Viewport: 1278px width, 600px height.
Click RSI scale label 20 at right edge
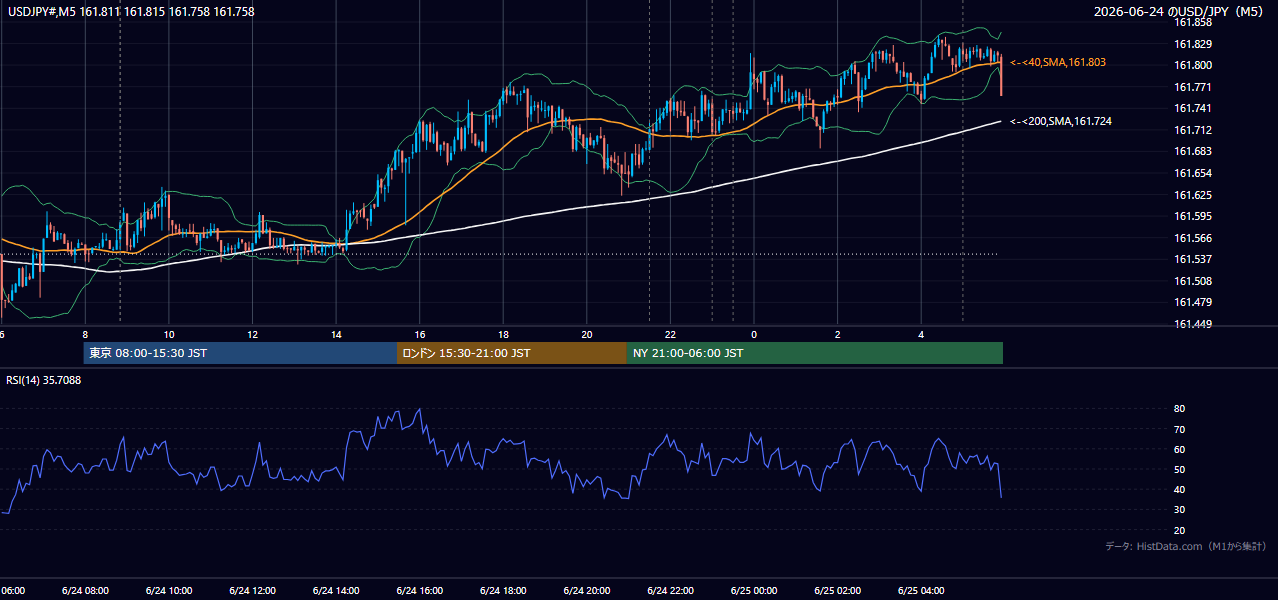click(1179, 530)
